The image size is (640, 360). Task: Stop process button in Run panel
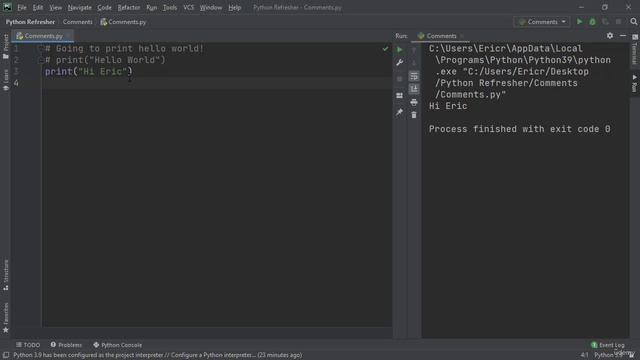click(x=400, y=79)
